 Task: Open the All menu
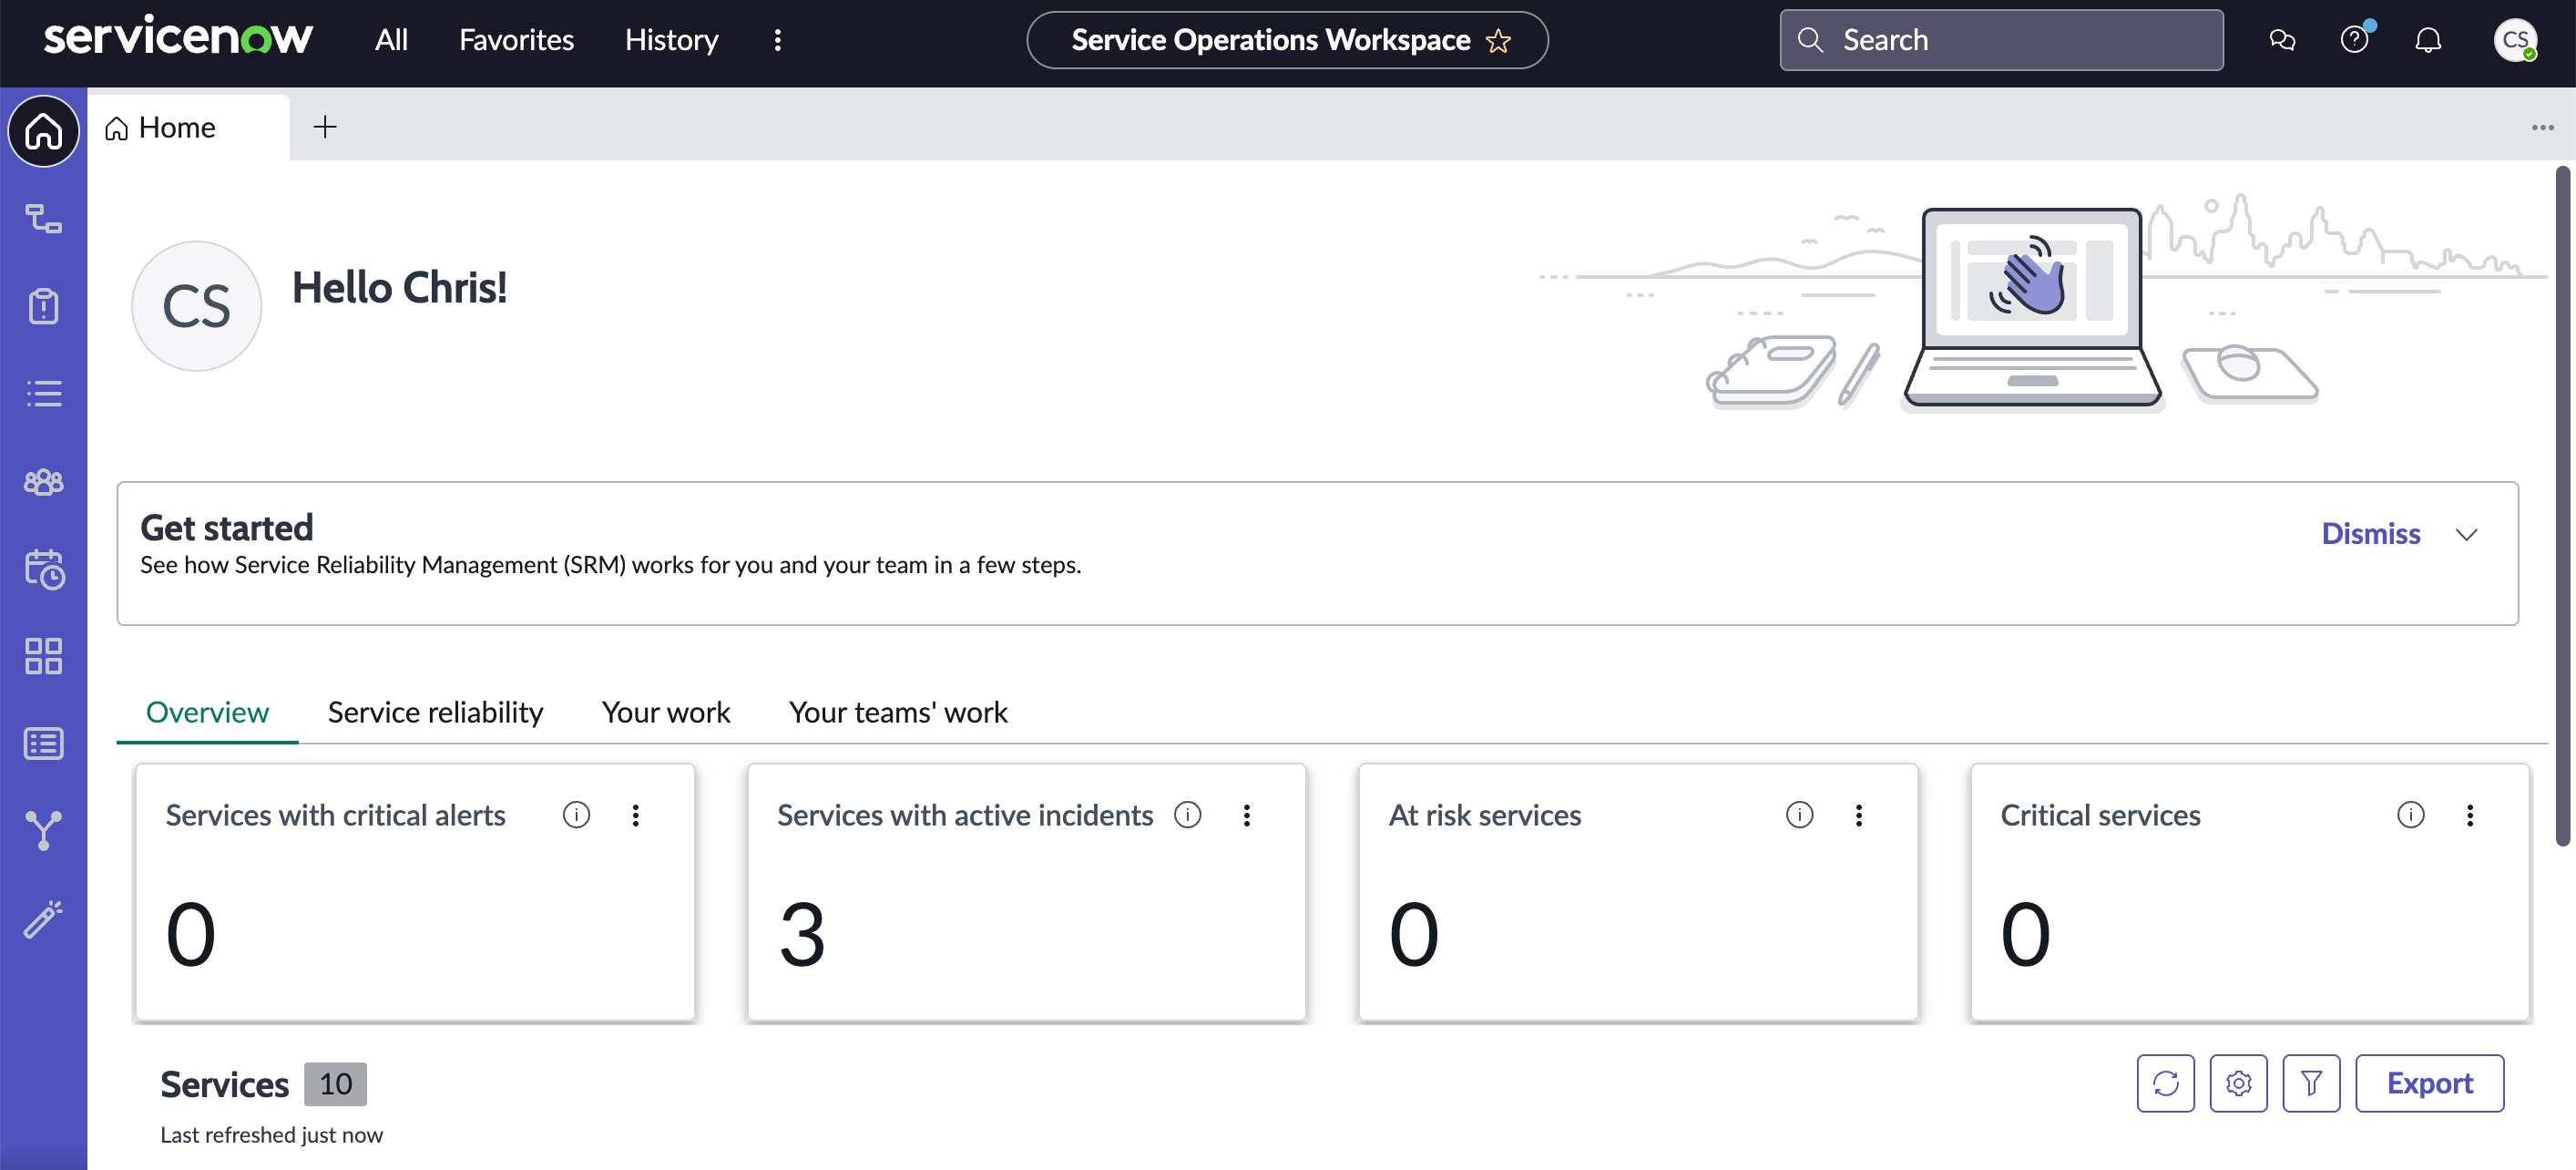(391, 40)
